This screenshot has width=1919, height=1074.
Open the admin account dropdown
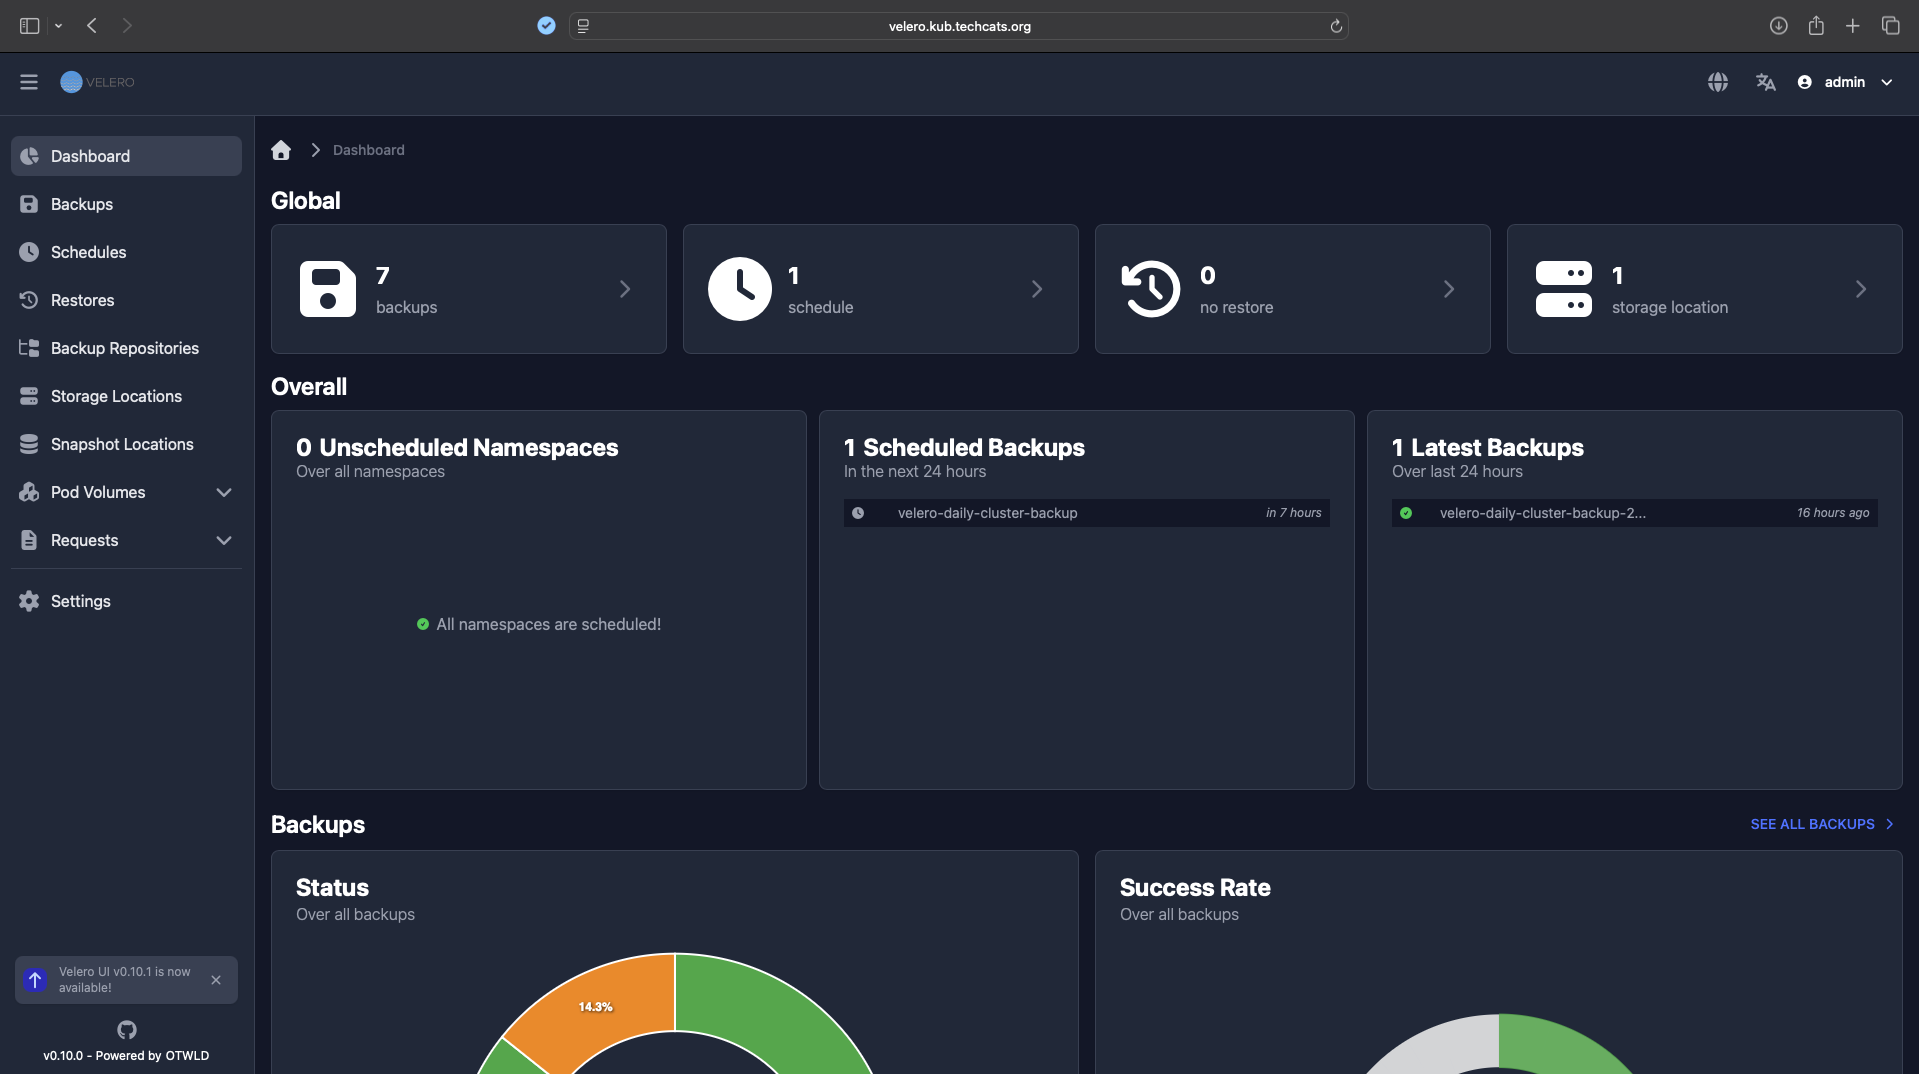(x=1845, y=81)
